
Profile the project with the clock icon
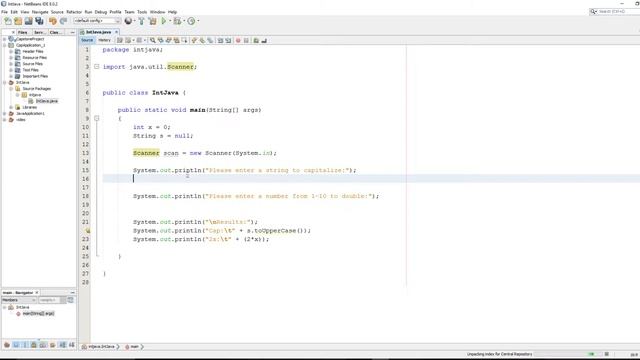191,21
